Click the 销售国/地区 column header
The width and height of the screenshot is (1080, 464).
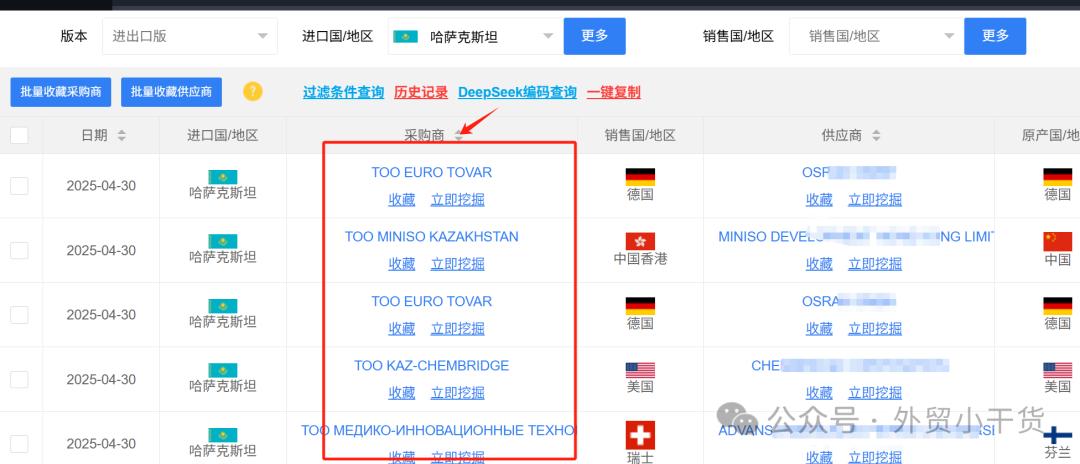click(640, 136)
